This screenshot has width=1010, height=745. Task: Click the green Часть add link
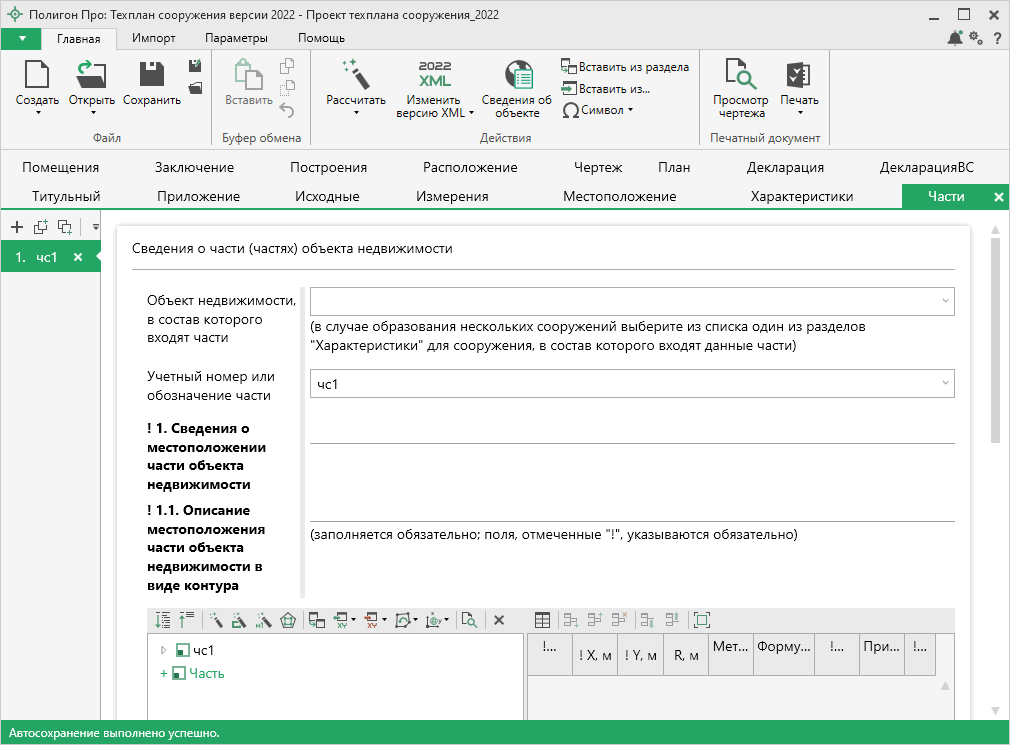click(x=206, y=673)
